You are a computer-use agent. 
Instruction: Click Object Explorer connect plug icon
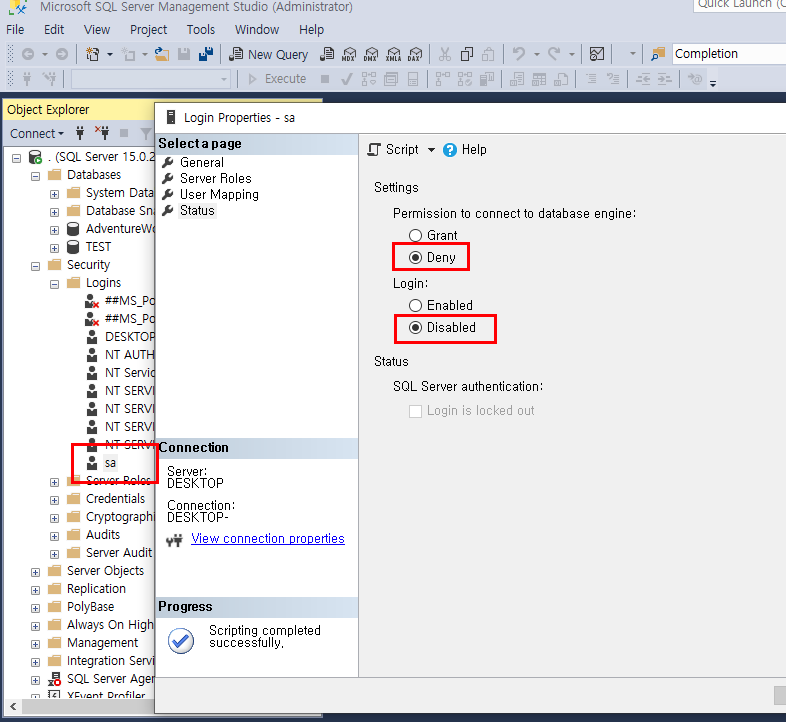coord(80,133)
